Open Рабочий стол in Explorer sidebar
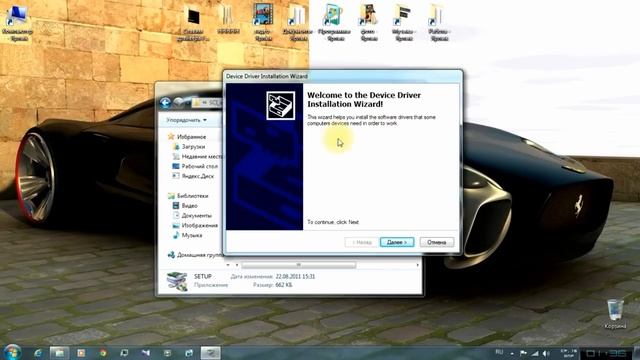 coord(200,166)
